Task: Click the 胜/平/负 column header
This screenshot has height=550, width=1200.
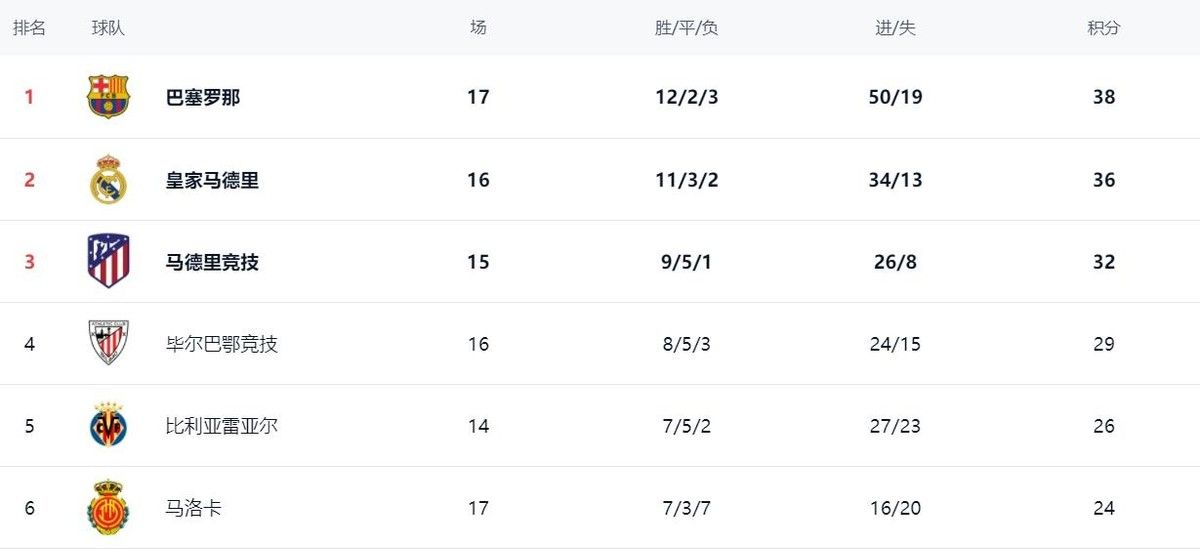Action: click(687, 28)
